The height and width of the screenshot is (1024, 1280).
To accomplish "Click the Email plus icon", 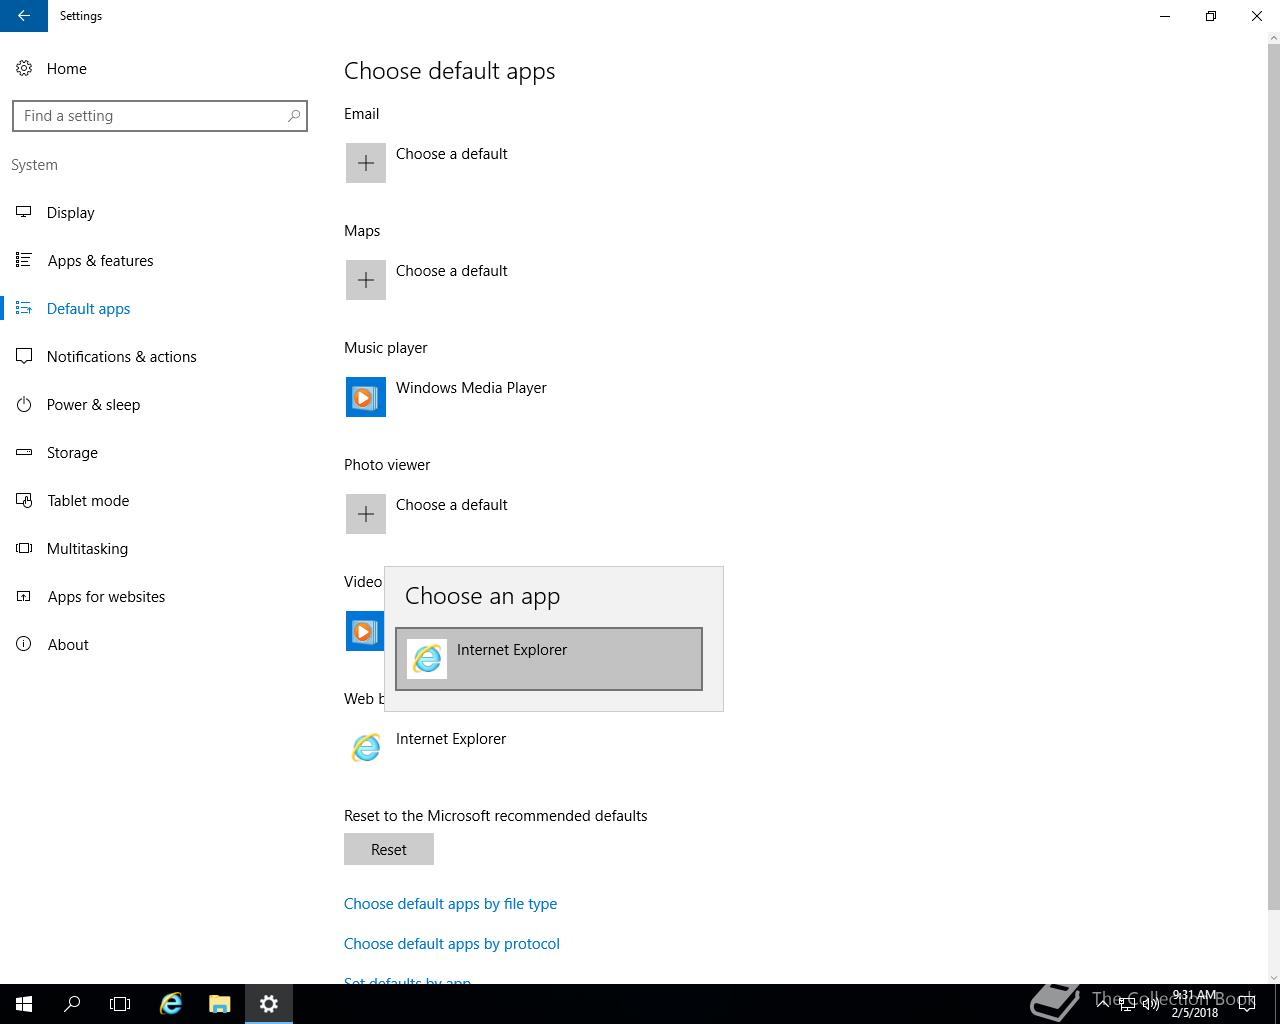I will click(366, 163).
